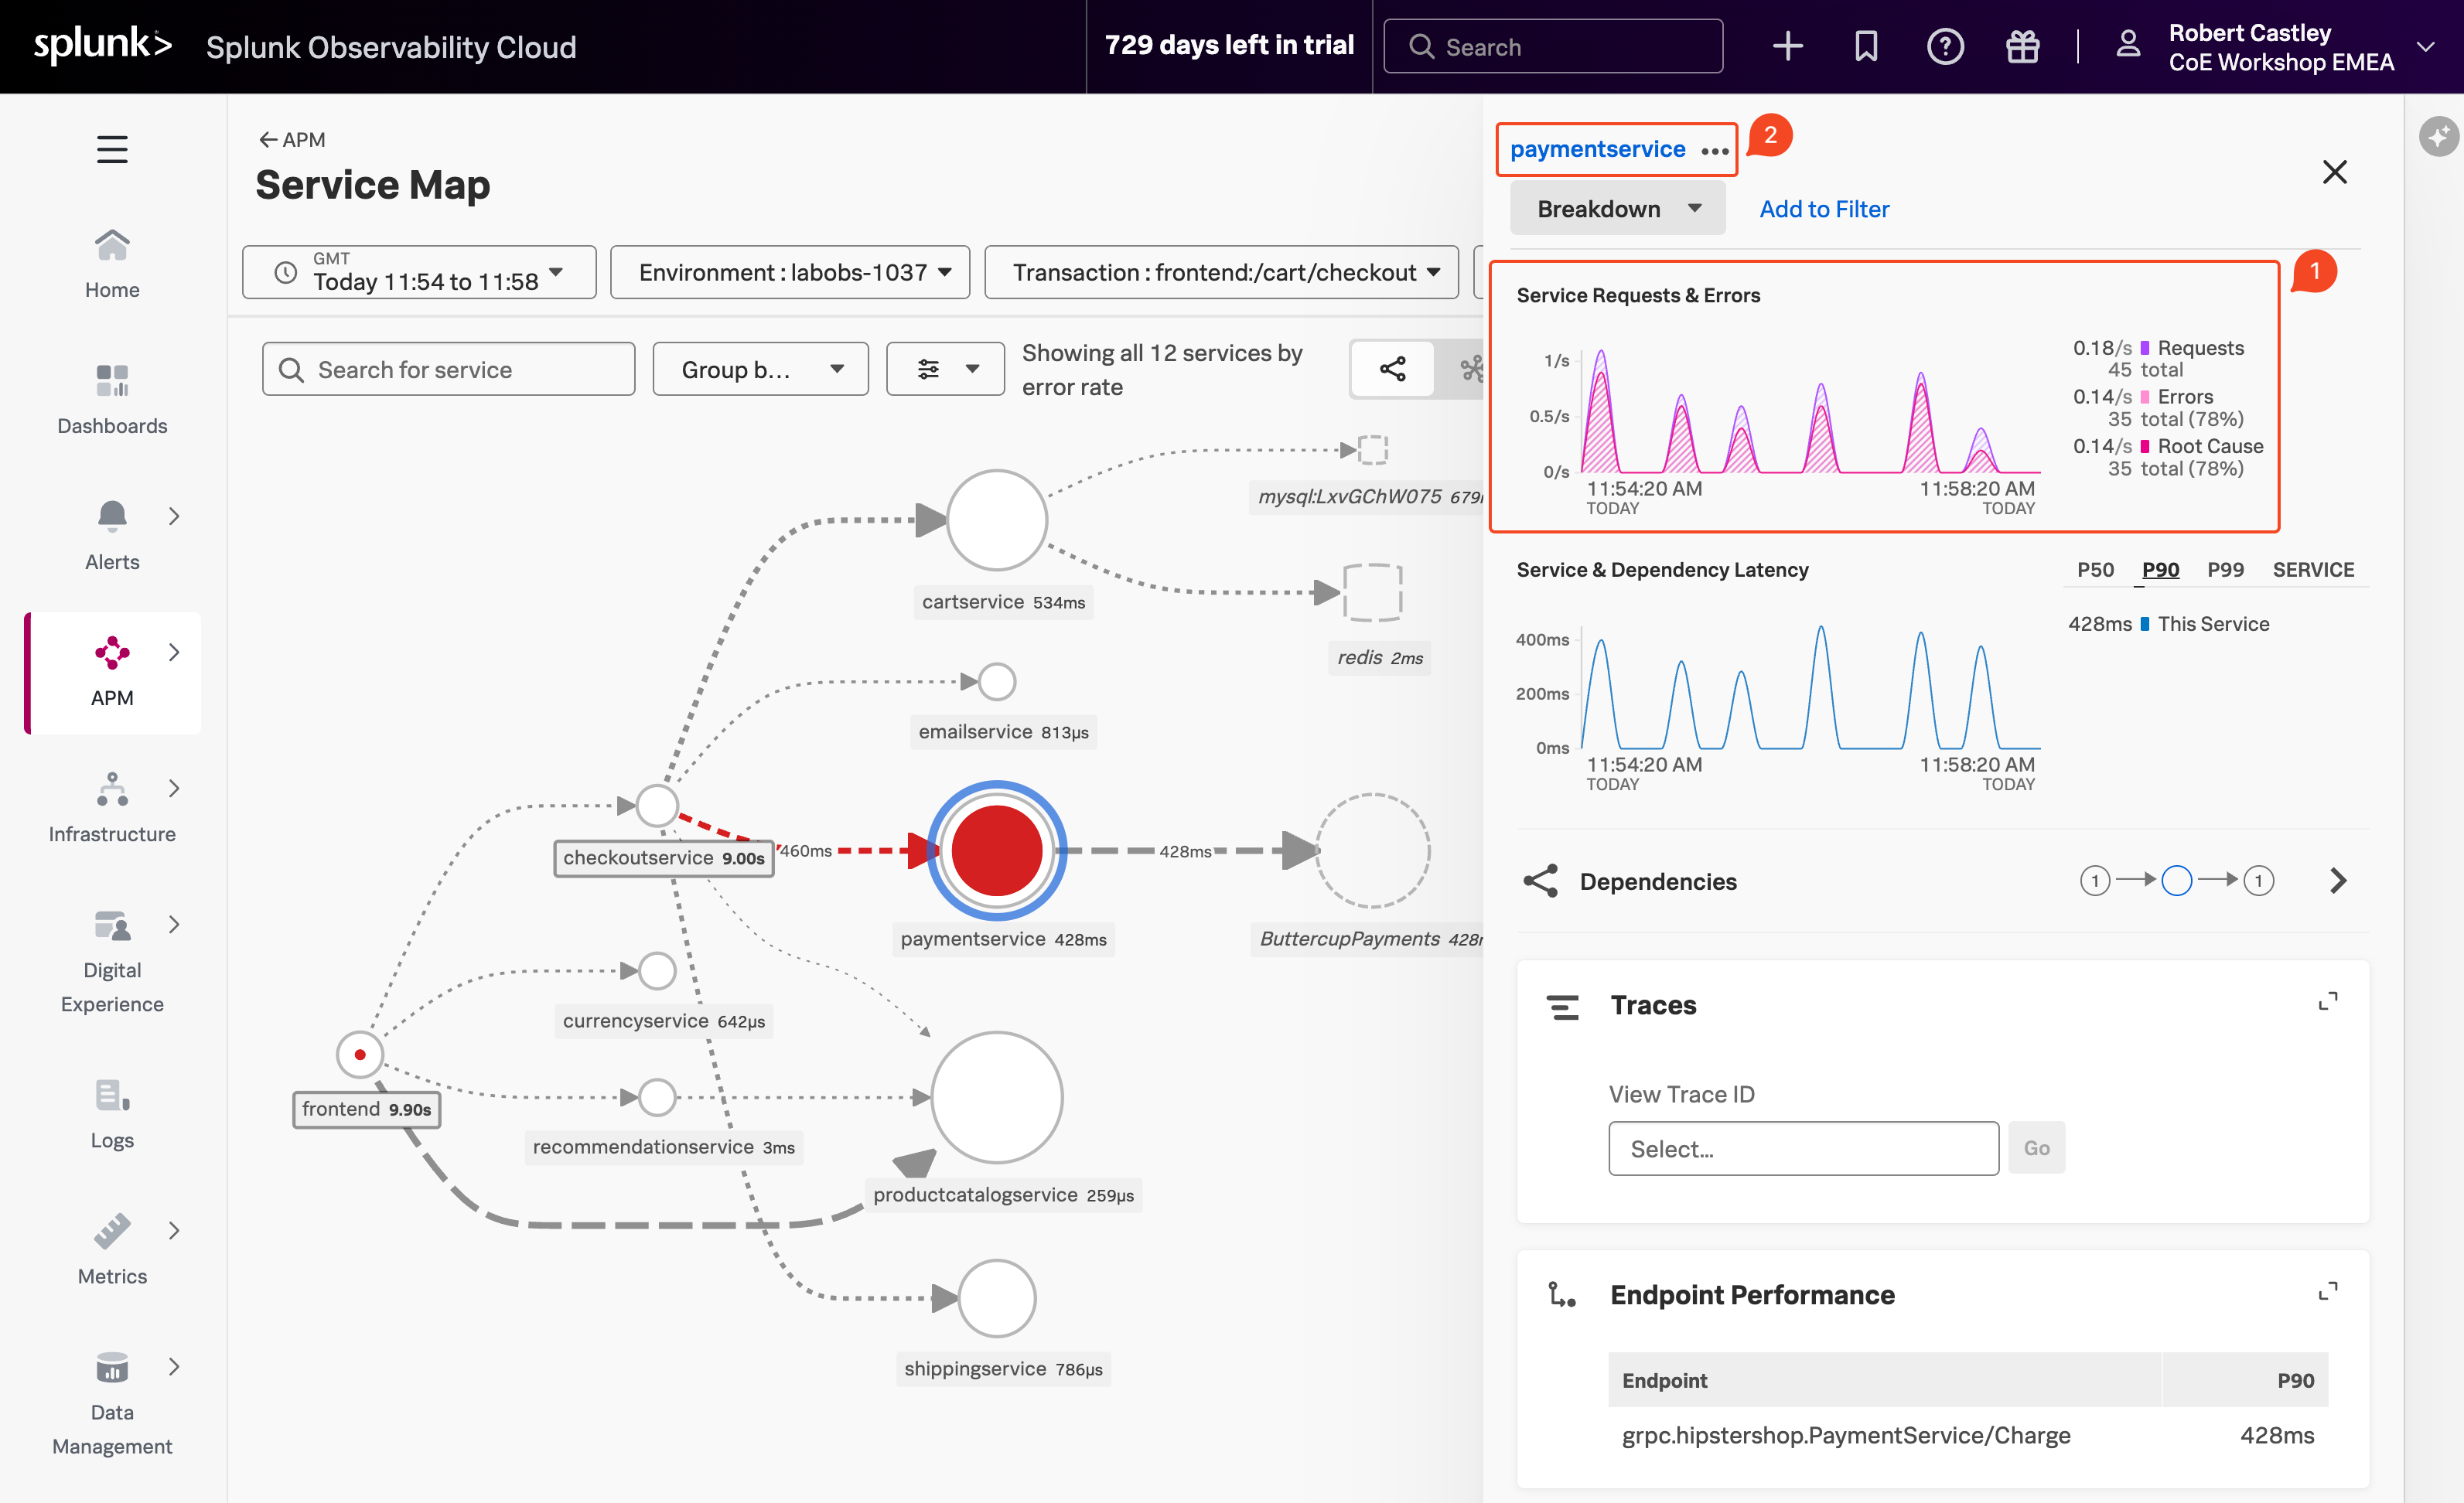Click the Requests purple legend swatch
Image resolution: width=2464 pixels, height=1503 pixels.
(2144, 348)
